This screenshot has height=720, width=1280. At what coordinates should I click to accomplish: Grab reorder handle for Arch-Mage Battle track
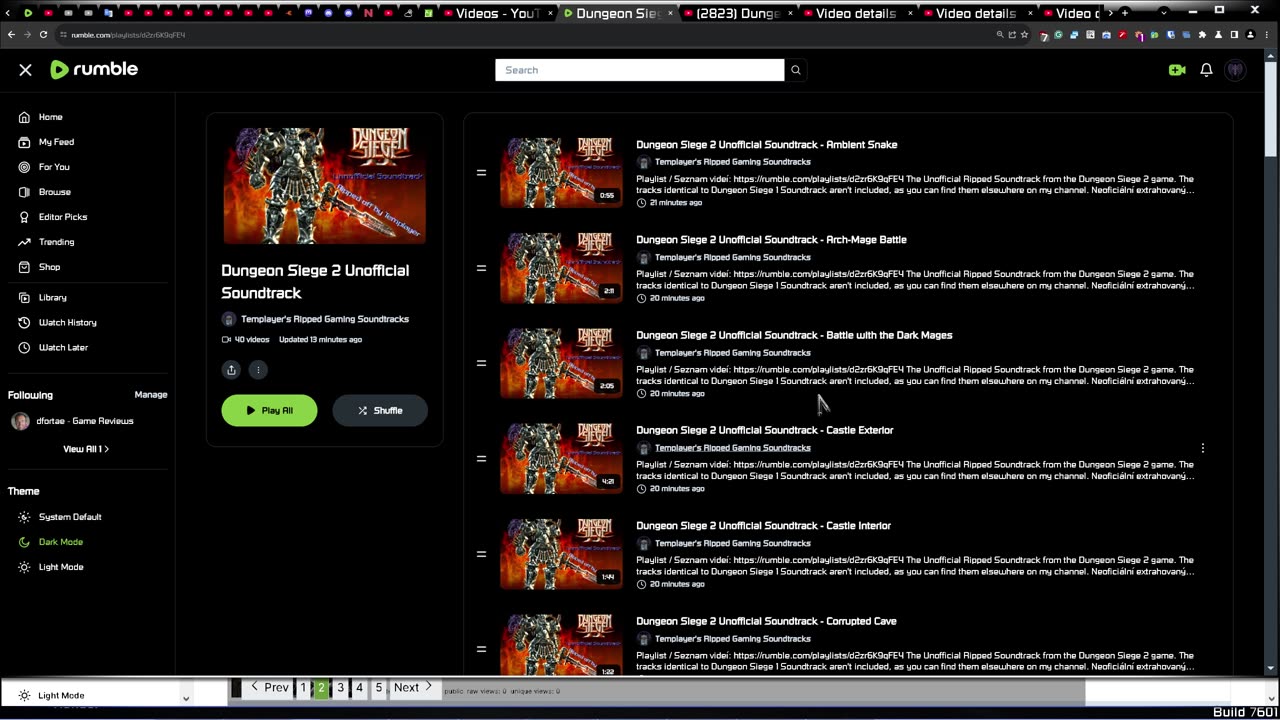click(x=481, y=268)
